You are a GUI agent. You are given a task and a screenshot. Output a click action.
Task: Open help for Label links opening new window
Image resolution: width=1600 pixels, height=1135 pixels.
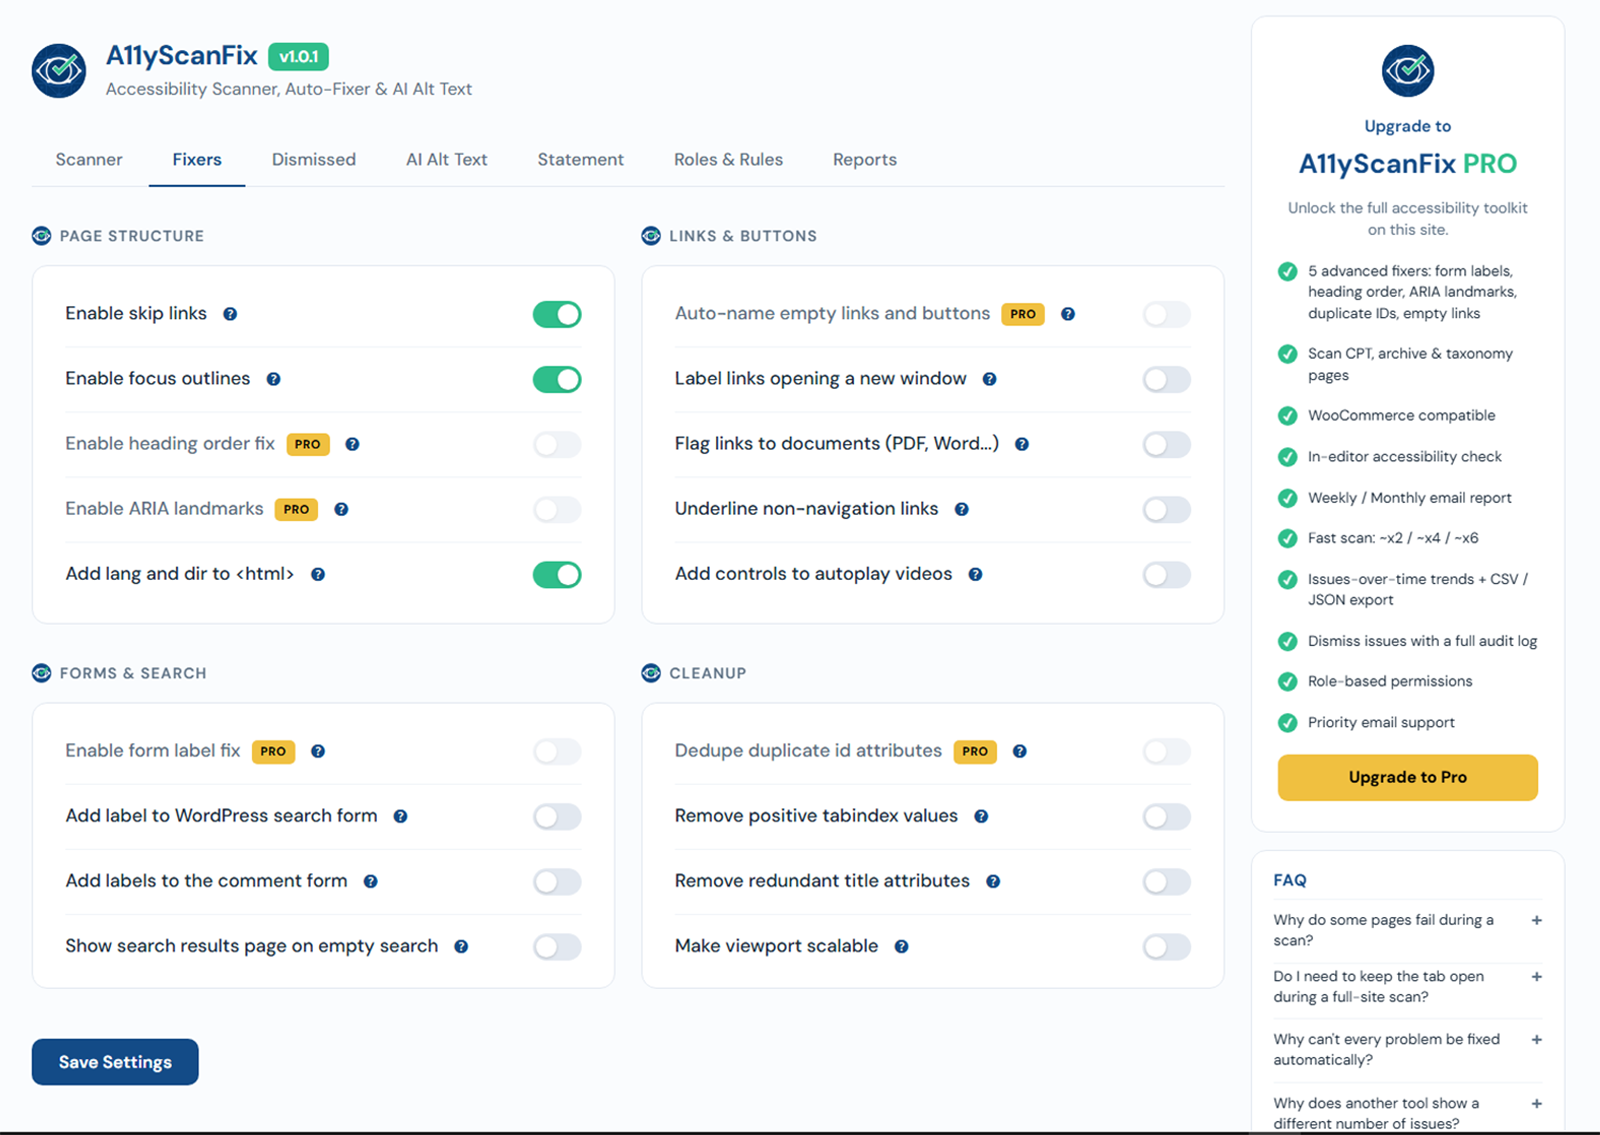coord(989,379)
